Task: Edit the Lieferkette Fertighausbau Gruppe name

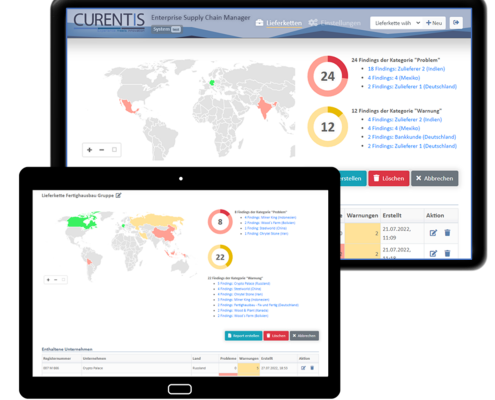Action: (x=118, y=195)
